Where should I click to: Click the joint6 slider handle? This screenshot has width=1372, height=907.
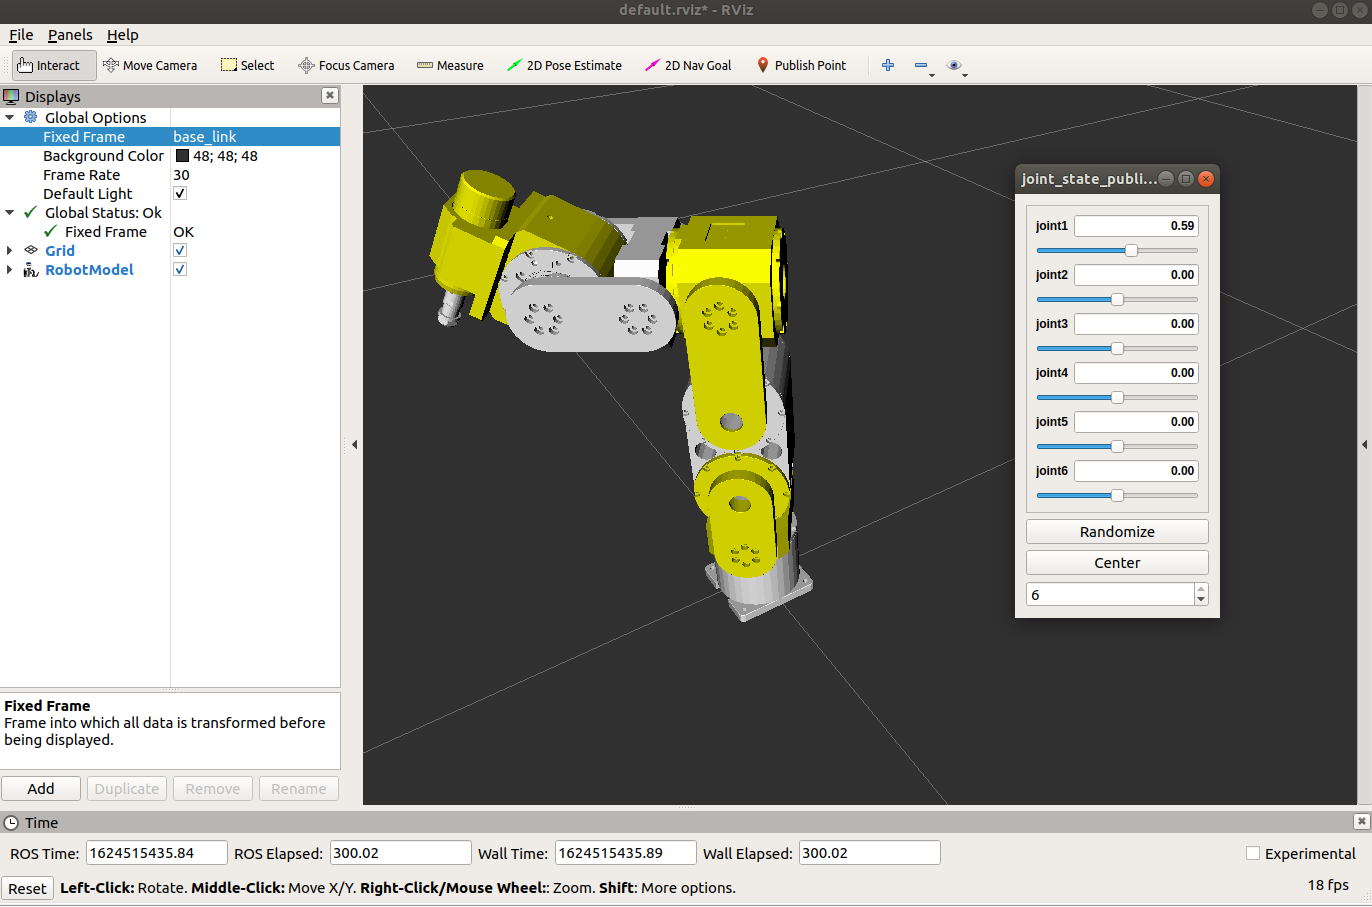1117,495
